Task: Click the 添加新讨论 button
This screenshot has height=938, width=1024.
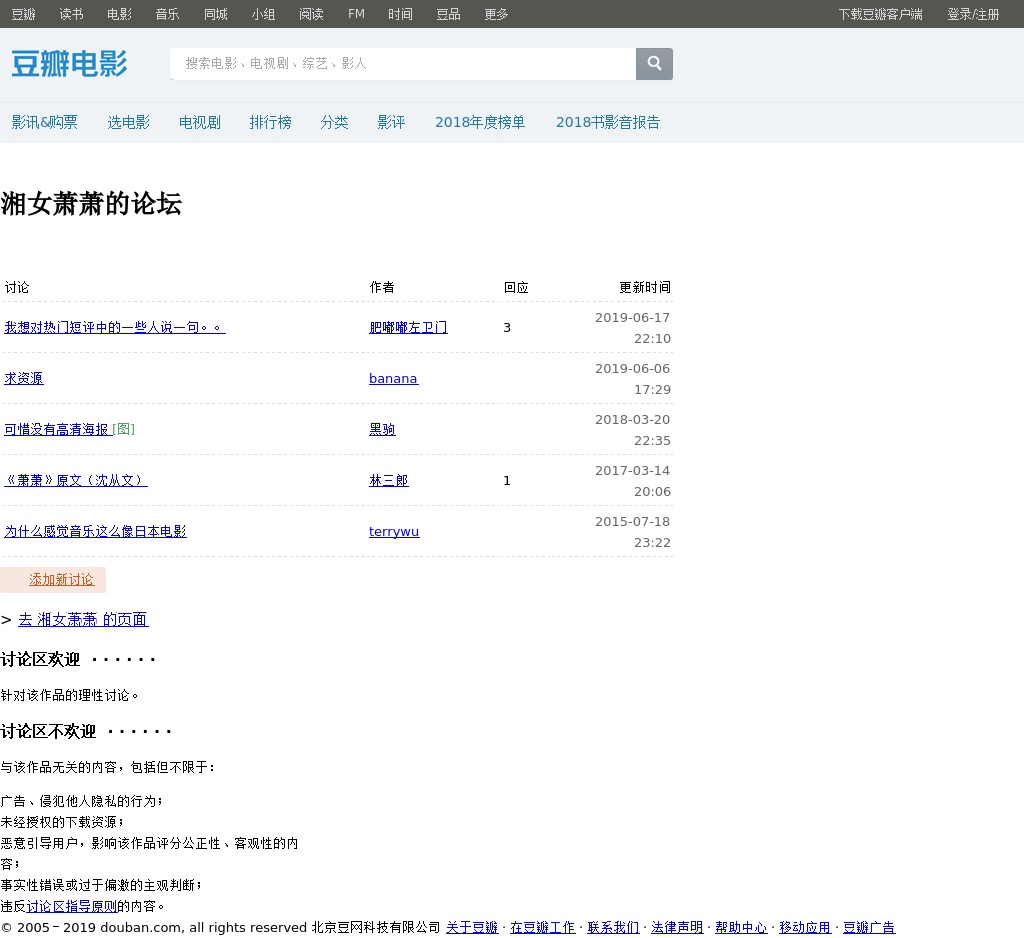Action: click(61, 580)
